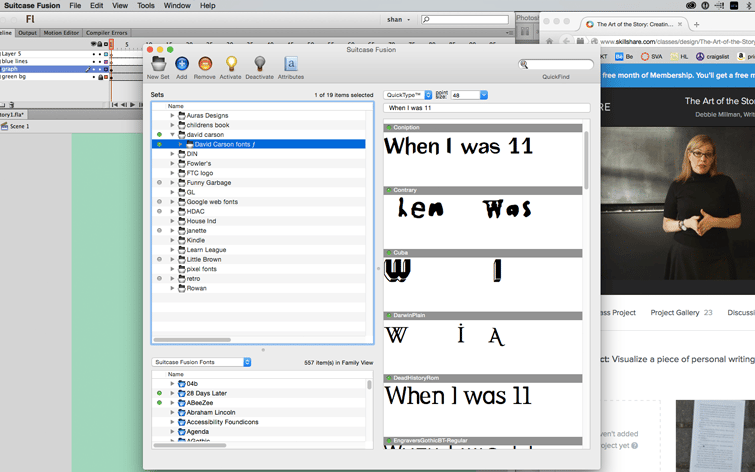Open the Window menu
Viewport: 755px width, 472px height.
pos(177,5)
